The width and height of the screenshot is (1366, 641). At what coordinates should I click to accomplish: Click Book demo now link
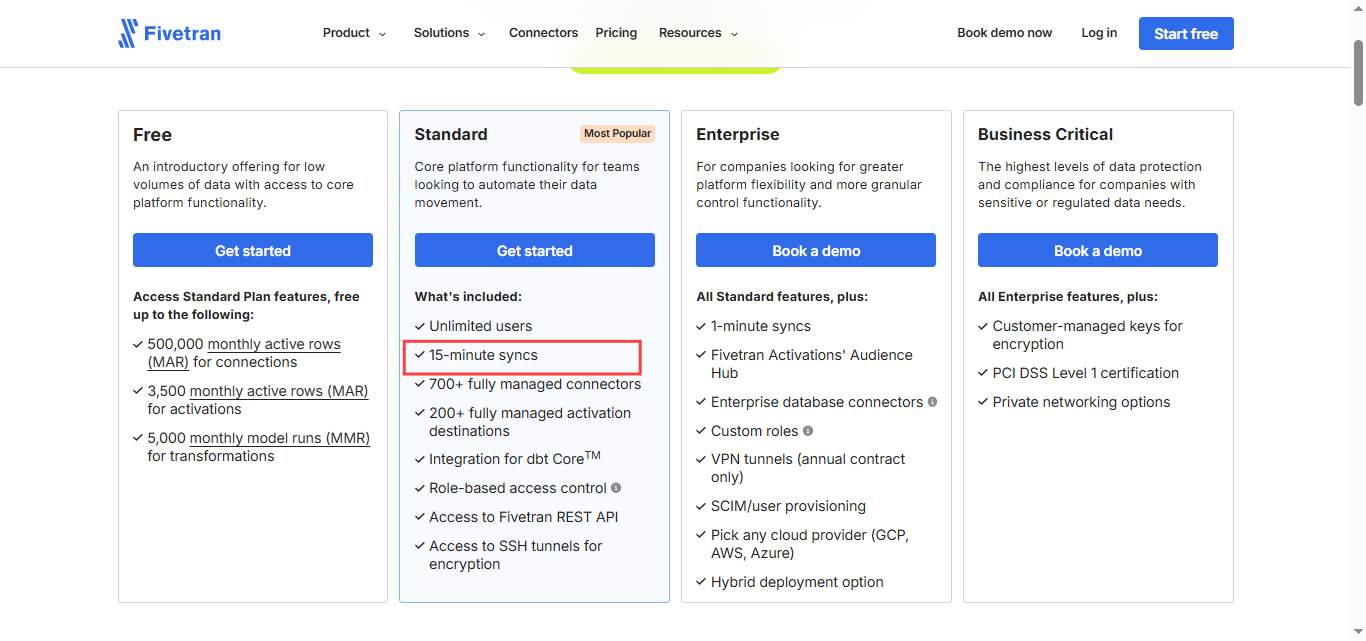1004,33
